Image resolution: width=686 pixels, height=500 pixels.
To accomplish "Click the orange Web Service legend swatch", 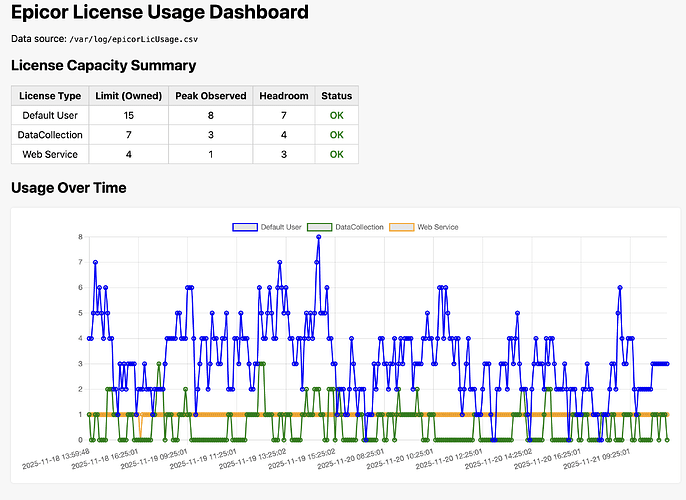I will (x=402, y=227).
